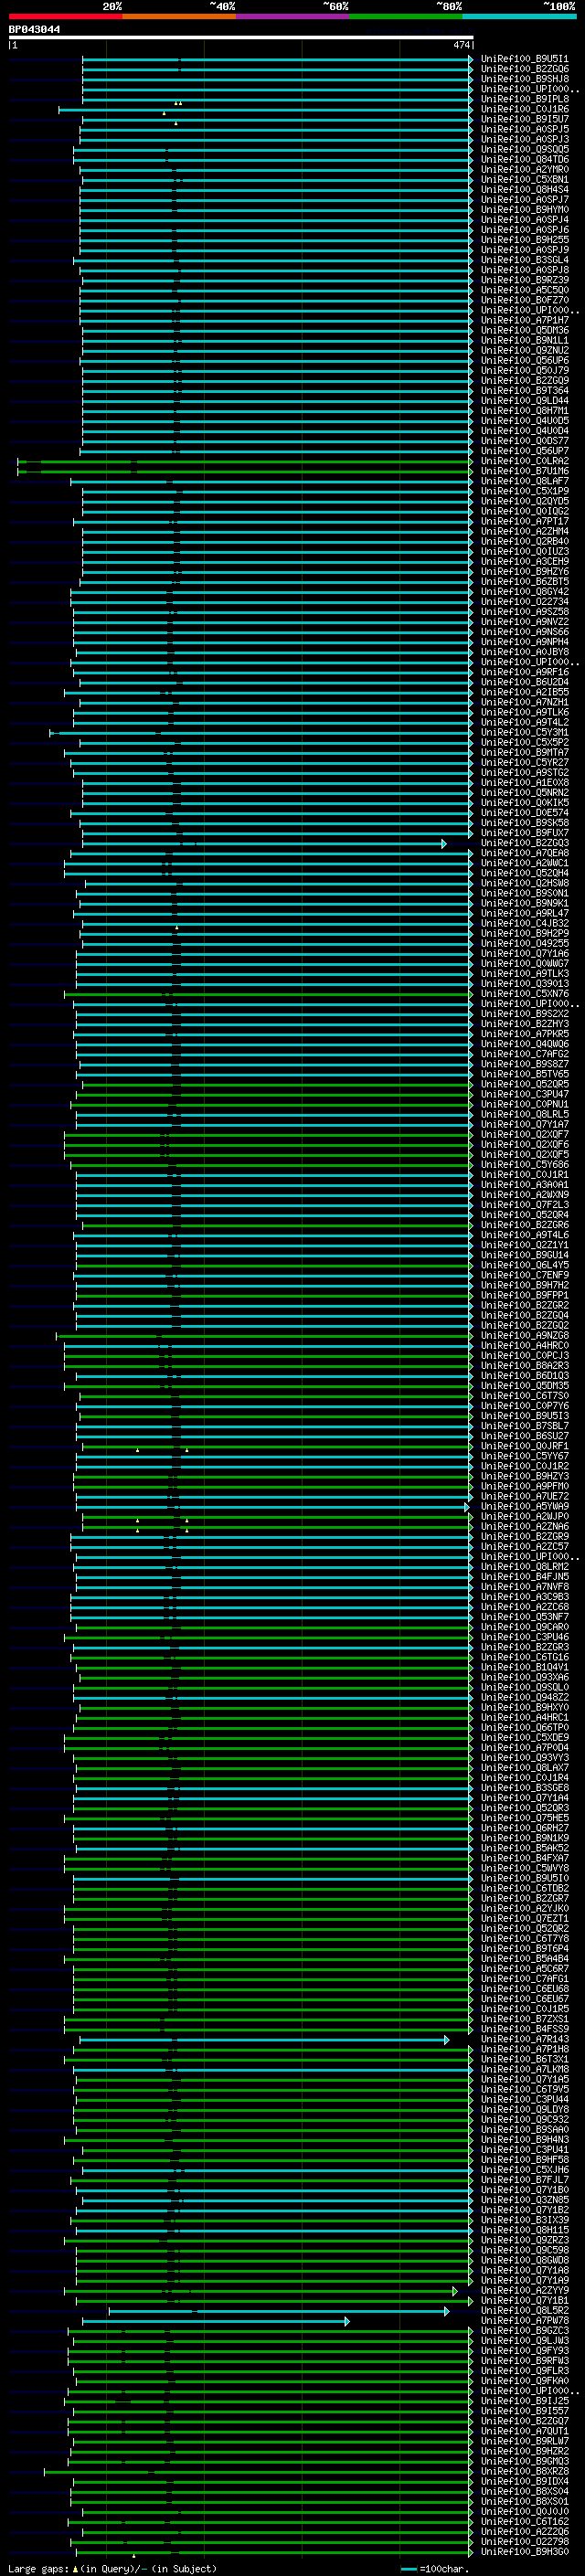
Task: Click UniRef100_B9U5I3 label
Action: point(524,1415)
